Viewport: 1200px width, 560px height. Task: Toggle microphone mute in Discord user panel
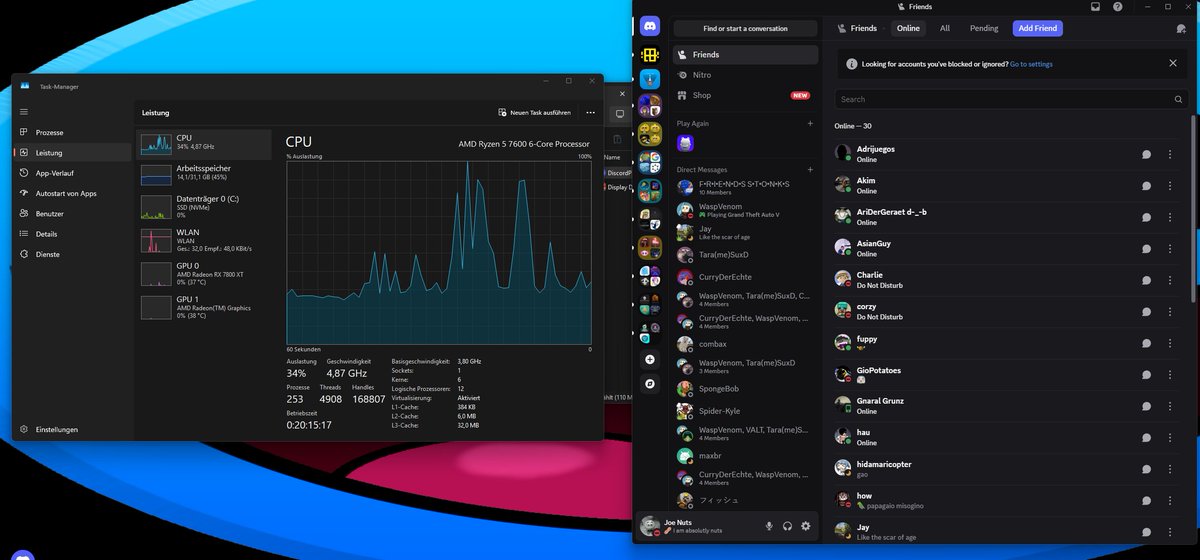coord(769,526)
